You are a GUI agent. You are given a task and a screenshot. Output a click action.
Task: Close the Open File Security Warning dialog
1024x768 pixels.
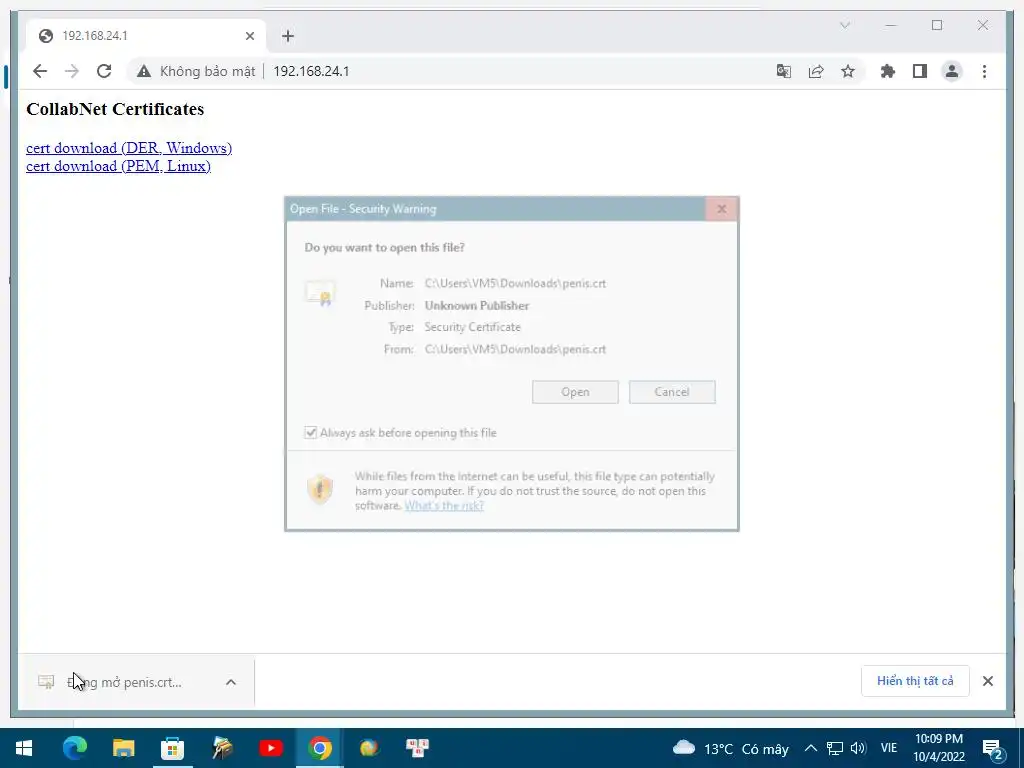(722, 209)
